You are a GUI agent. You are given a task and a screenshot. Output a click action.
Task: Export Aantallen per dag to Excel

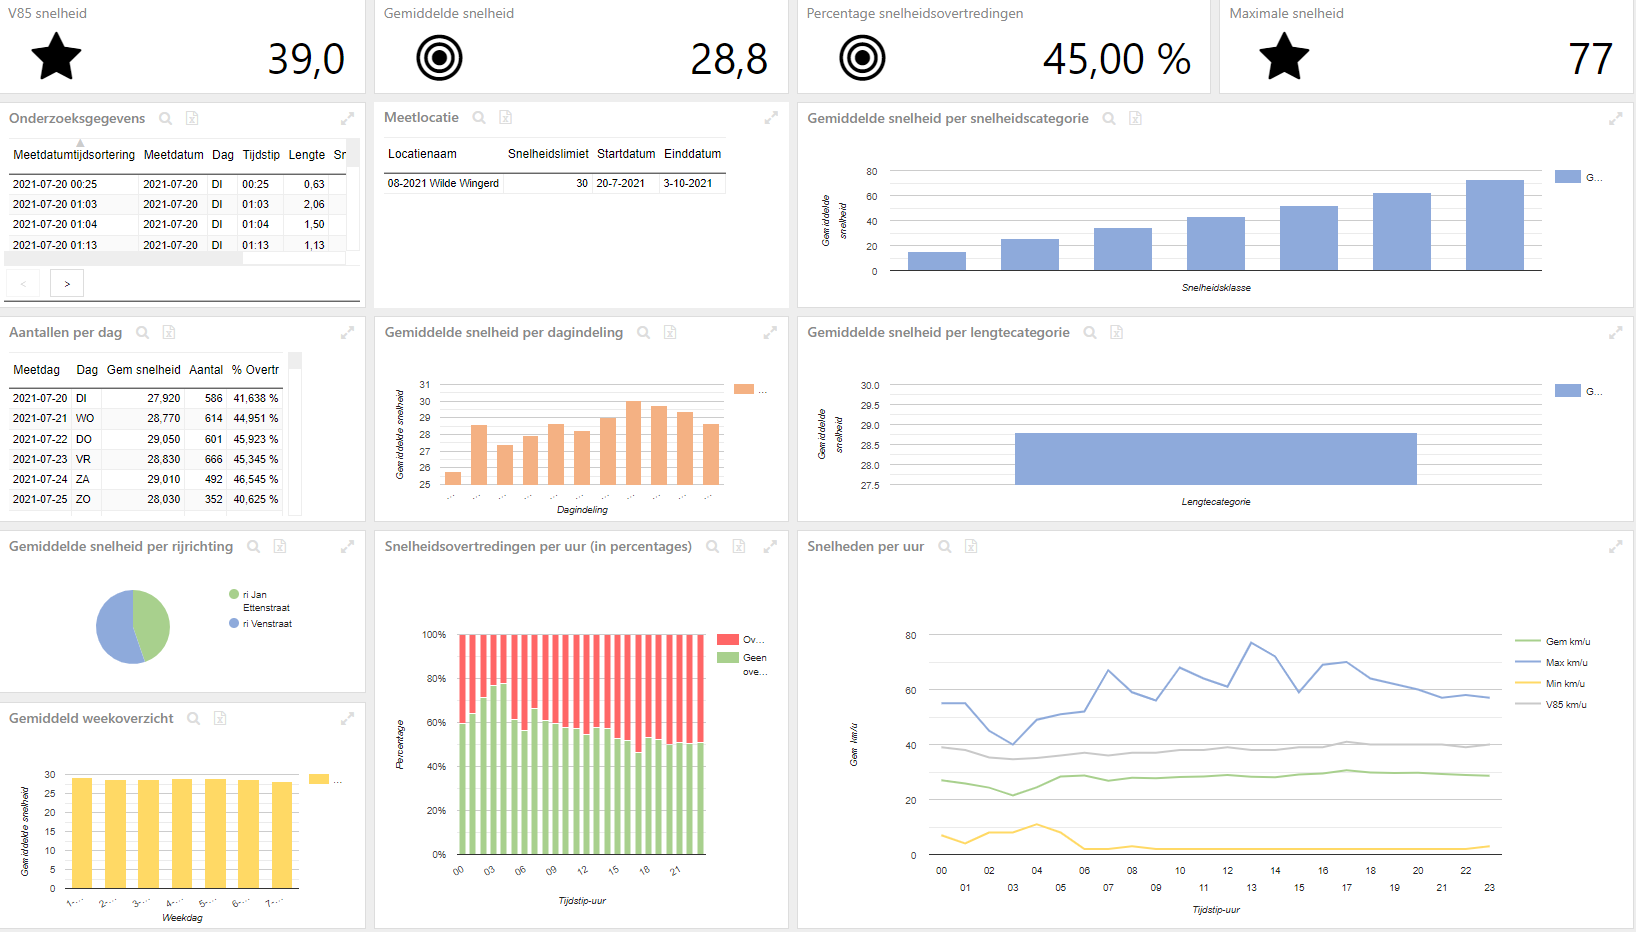169,332
